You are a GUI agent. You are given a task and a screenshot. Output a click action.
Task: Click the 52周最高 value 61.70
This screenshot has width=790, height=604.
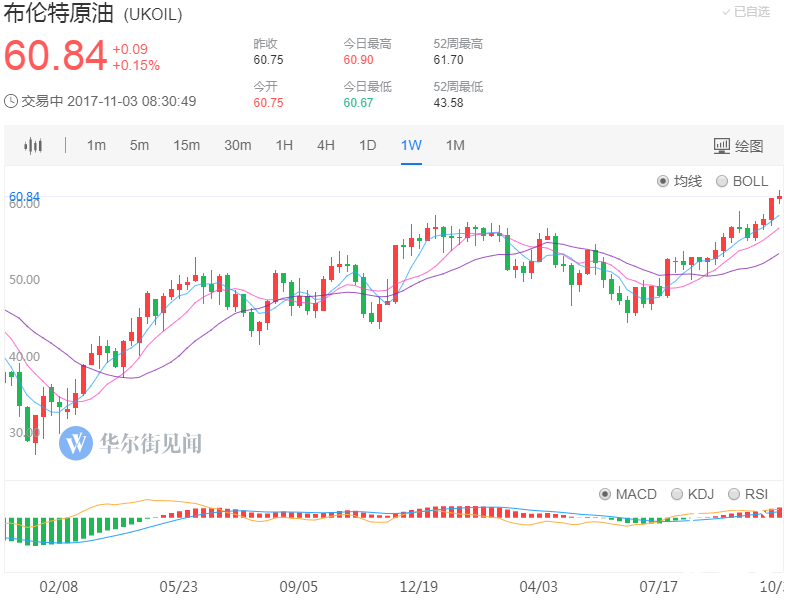448,60
